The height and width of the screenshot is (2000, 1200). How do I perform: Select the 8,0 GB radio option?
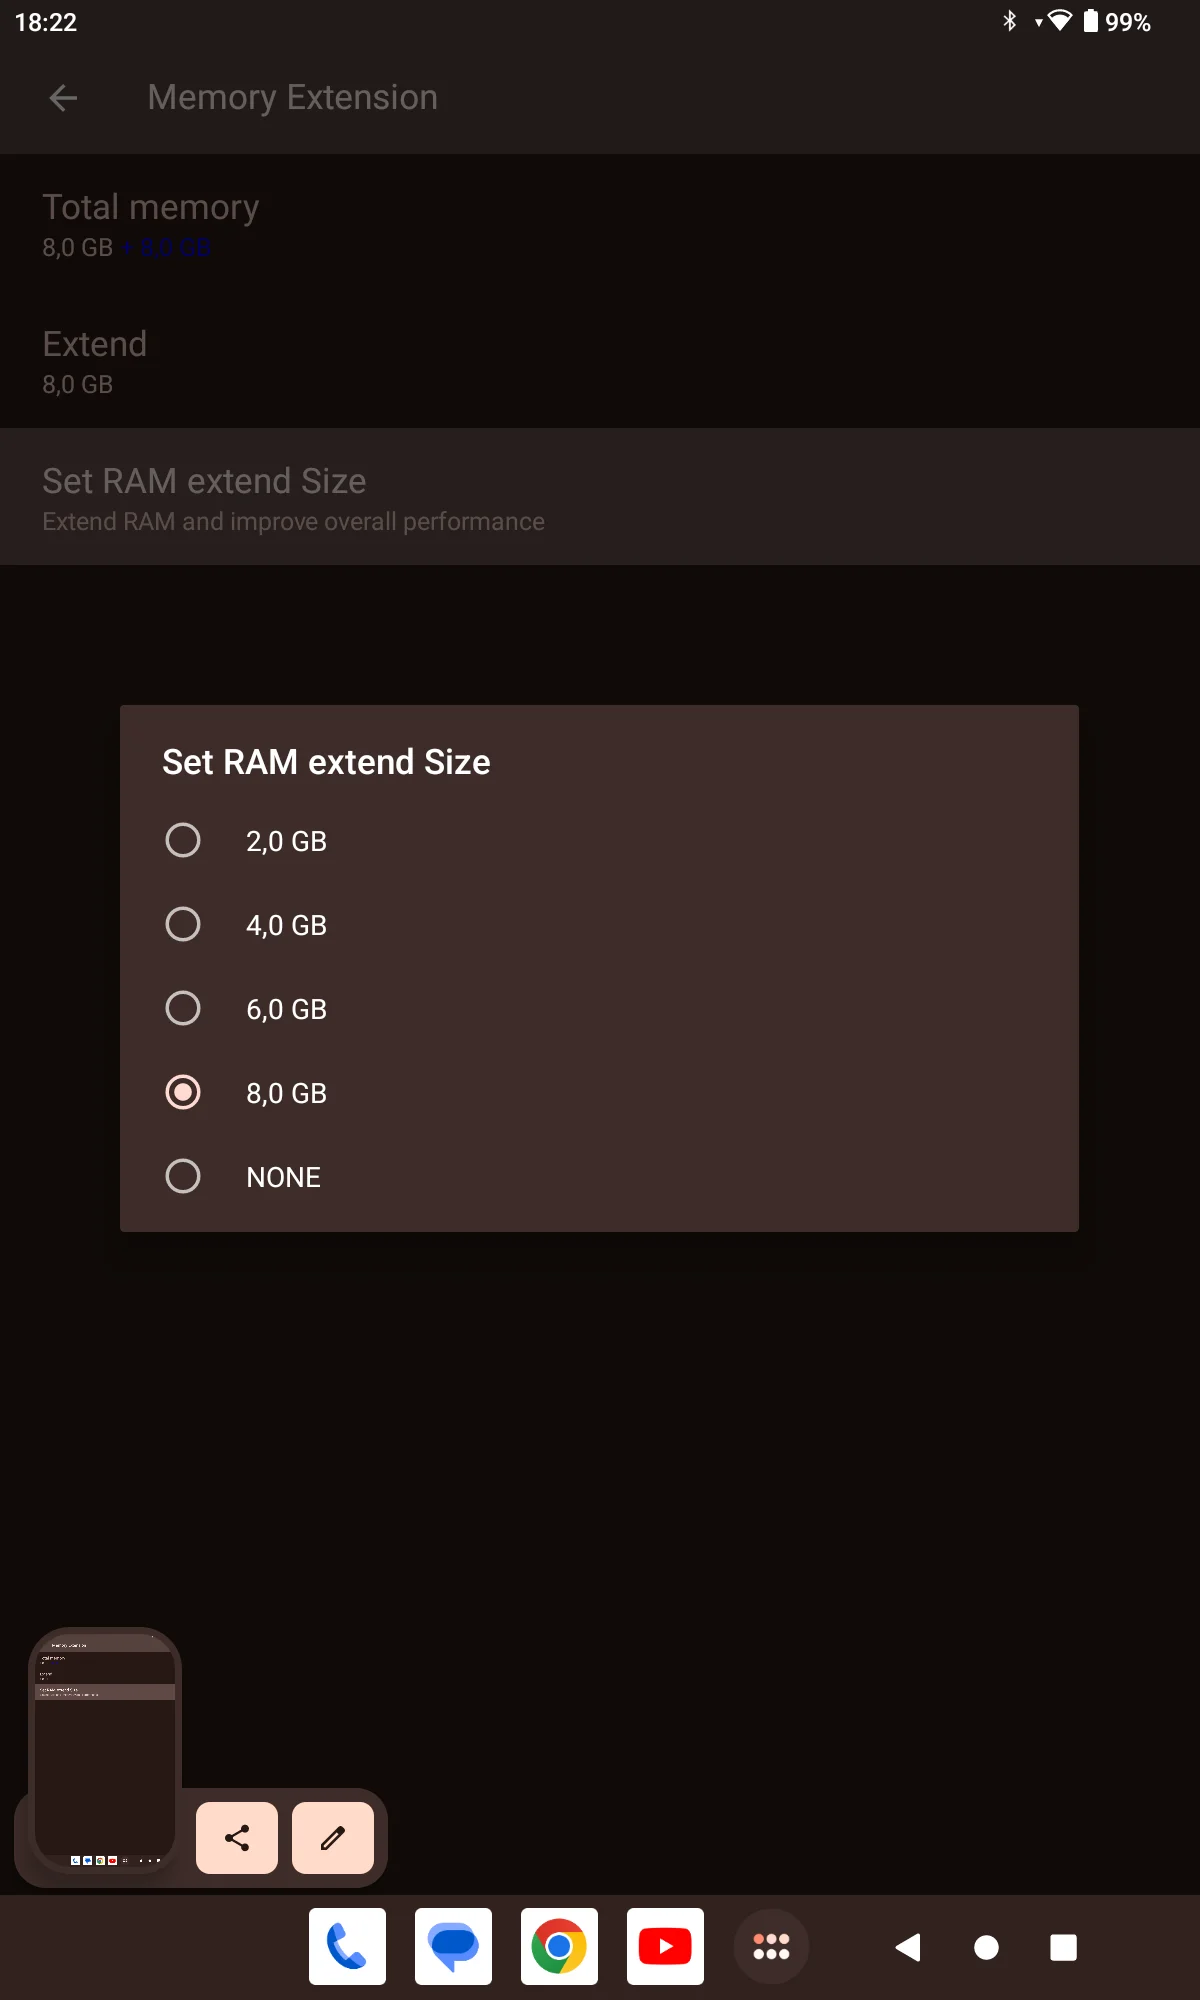click(x=183, y=1093)
